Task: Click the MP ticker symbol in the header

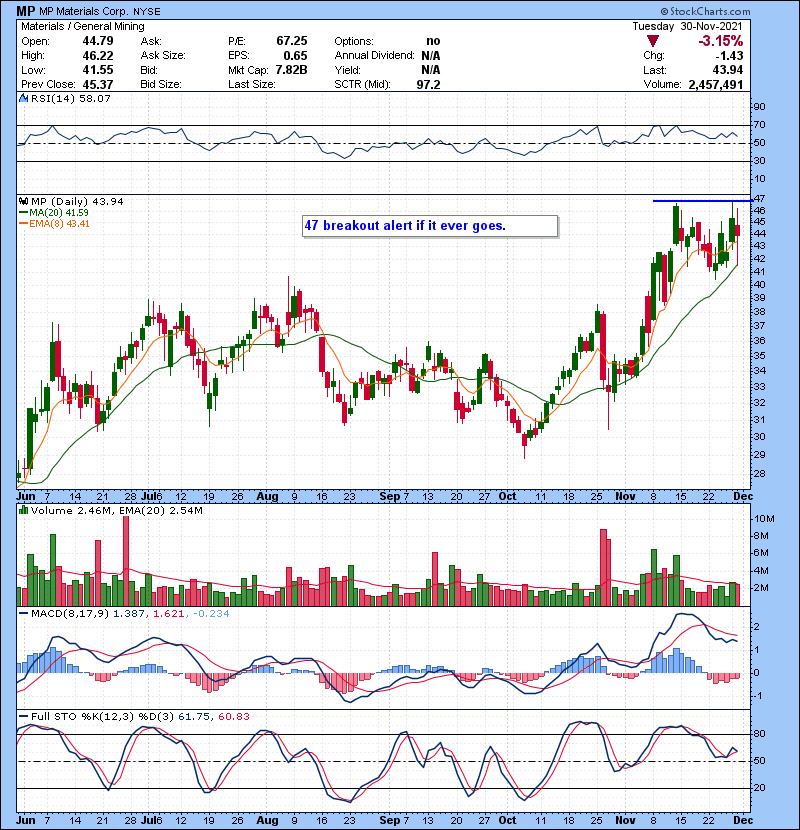Action: pos(26,11)
